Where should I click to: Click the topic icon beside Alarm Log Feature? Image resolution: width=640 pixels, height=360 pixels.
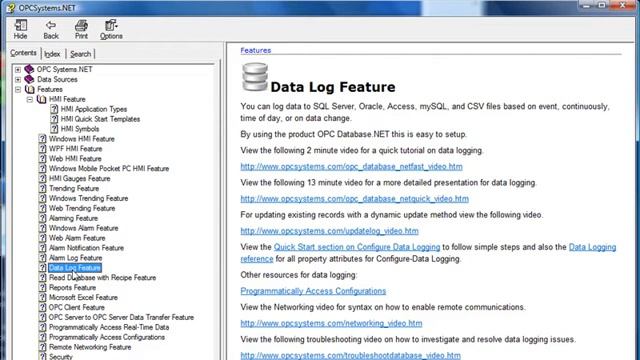pos(42,258)
